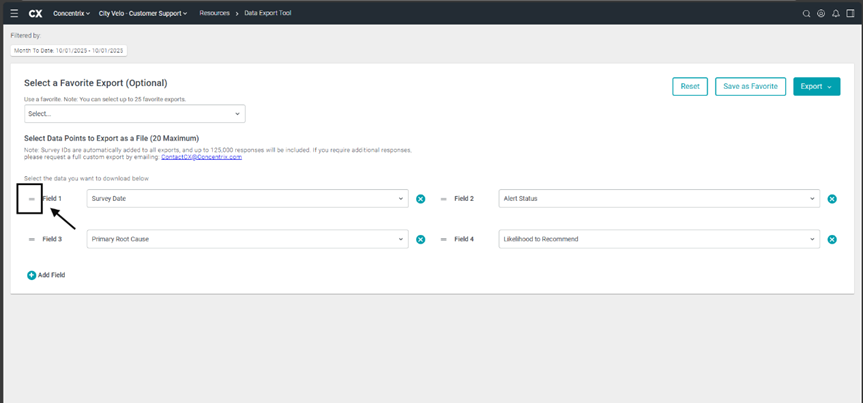The width and height of the screenshot is (863, 403).
Task: Delete Field 4 Likelihood to Recommend
Action: [x=832, y=240]
